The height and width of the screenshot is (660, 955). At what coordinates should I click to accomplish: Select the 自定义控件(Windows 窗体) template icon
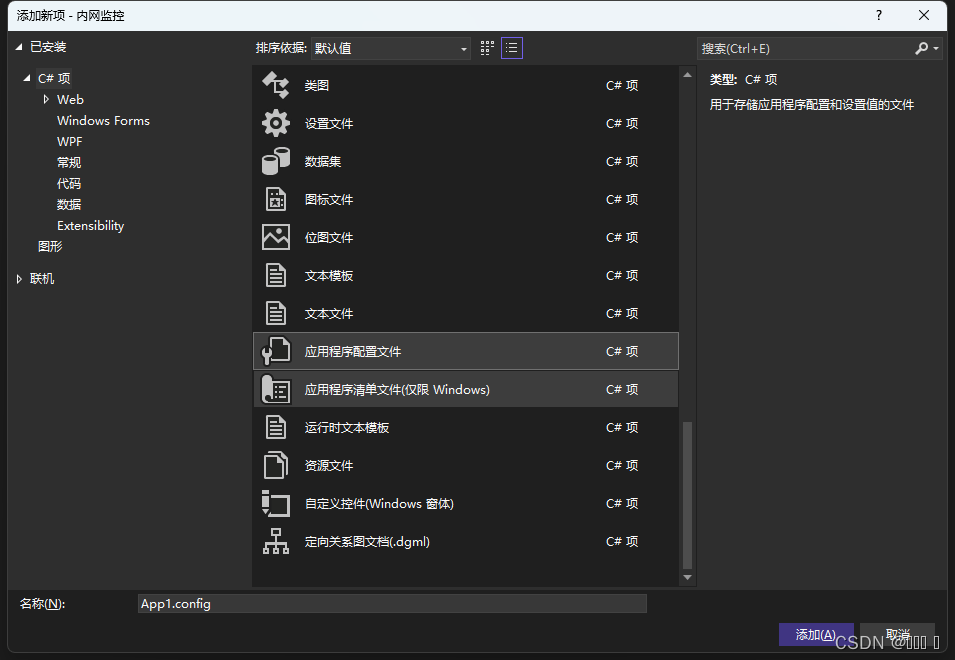pos(277,503)
